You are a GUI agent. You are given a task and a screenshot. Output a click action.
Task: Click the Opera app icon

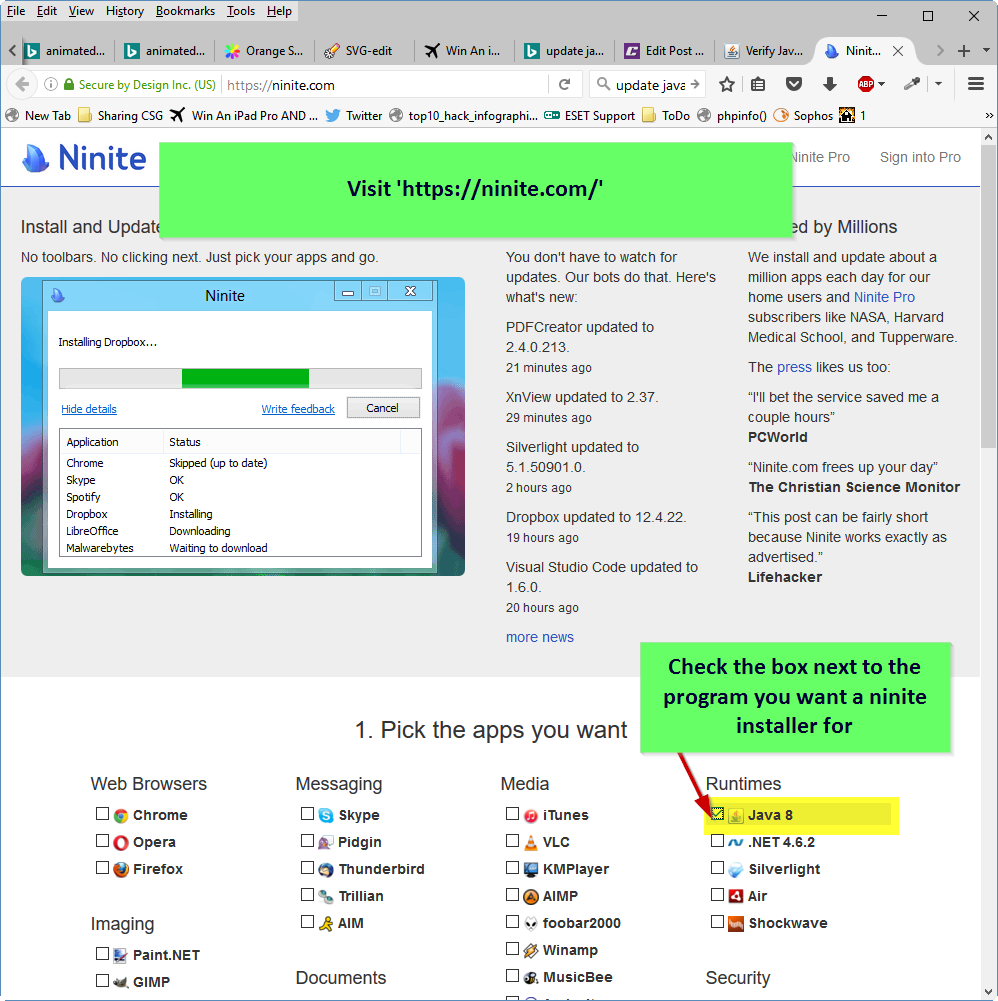tap(121, 843)
